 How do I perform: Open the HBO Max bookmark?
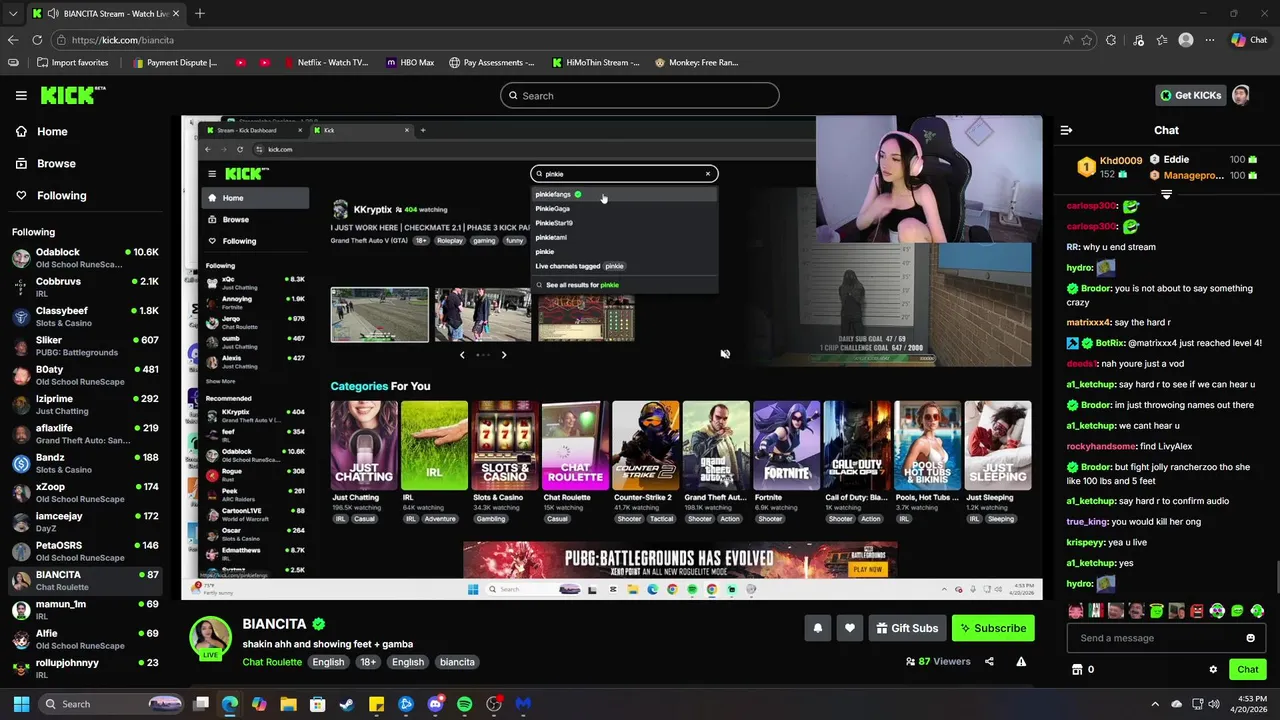click(x=410, y=62)
